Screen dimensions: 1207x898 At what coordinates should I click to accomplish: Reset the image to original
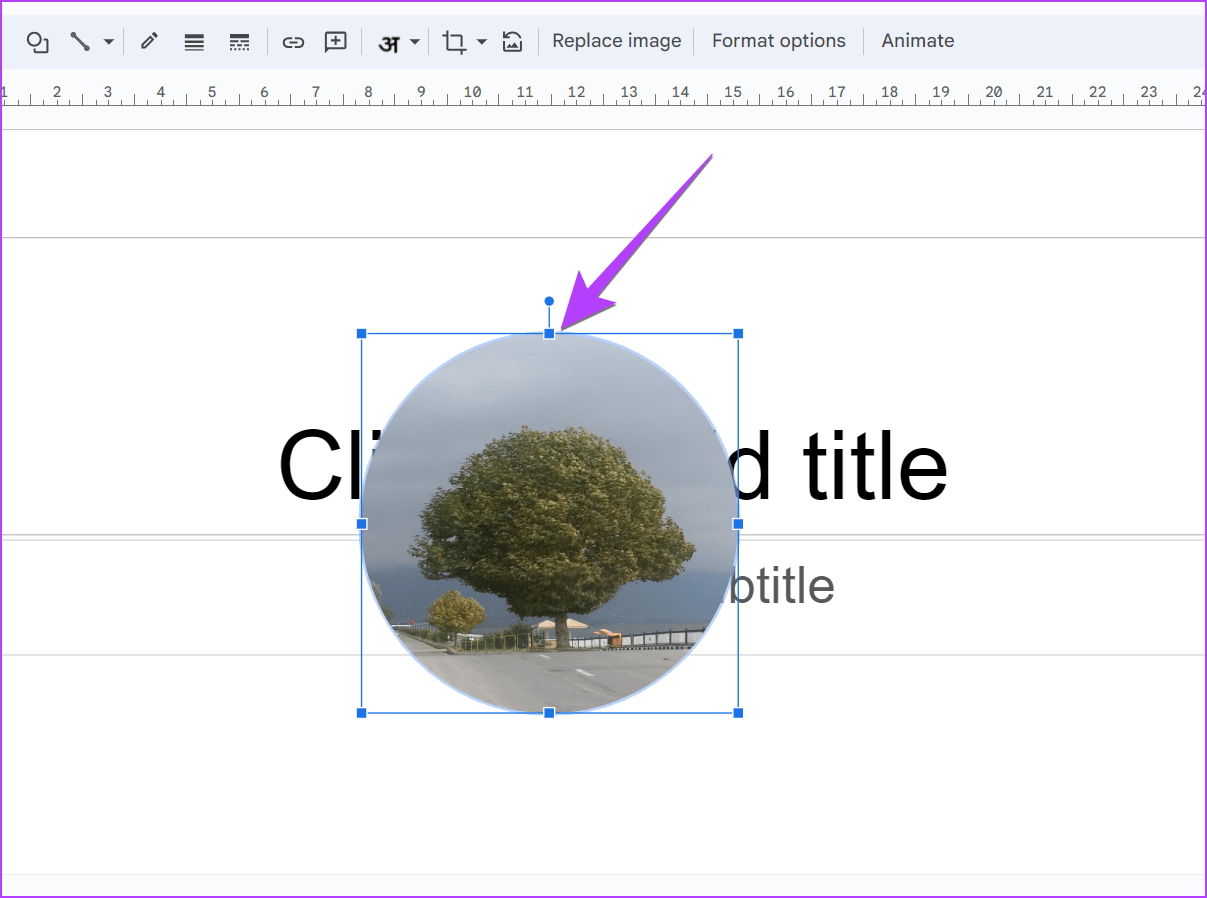click(x=512, y=41)
